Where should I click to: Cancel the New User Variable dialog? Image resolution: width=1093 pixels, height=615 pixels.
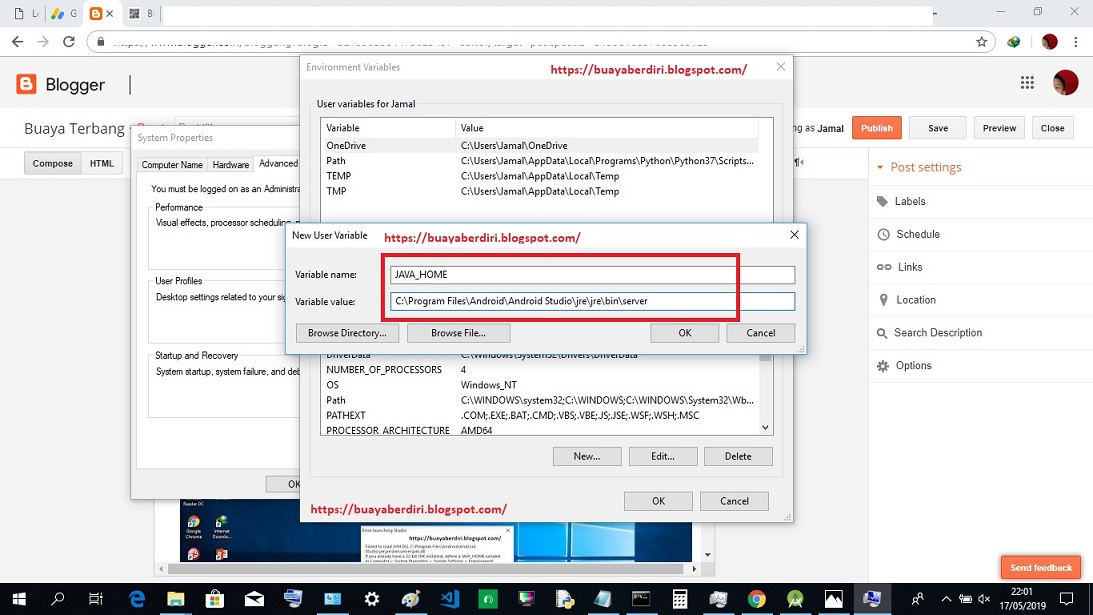point(760,333)
